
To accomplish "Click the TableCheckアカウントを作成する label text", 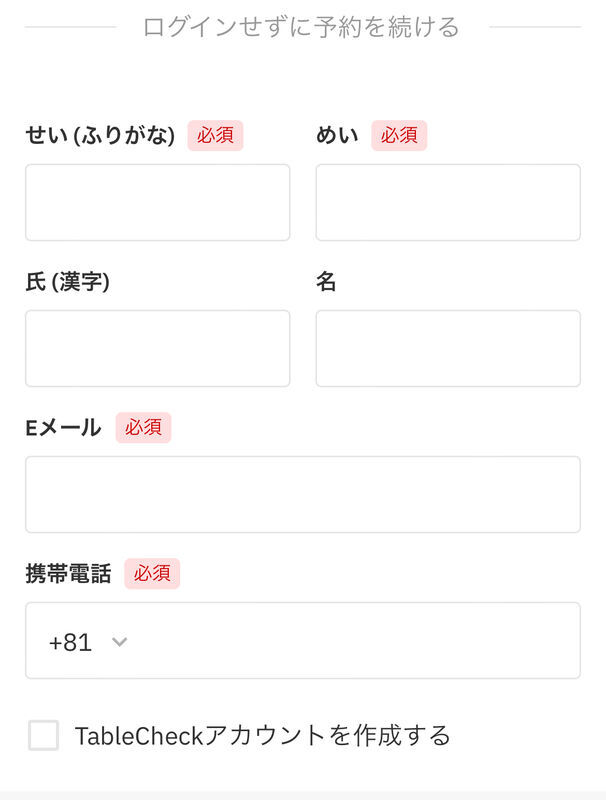I will (x=263, y=735).
